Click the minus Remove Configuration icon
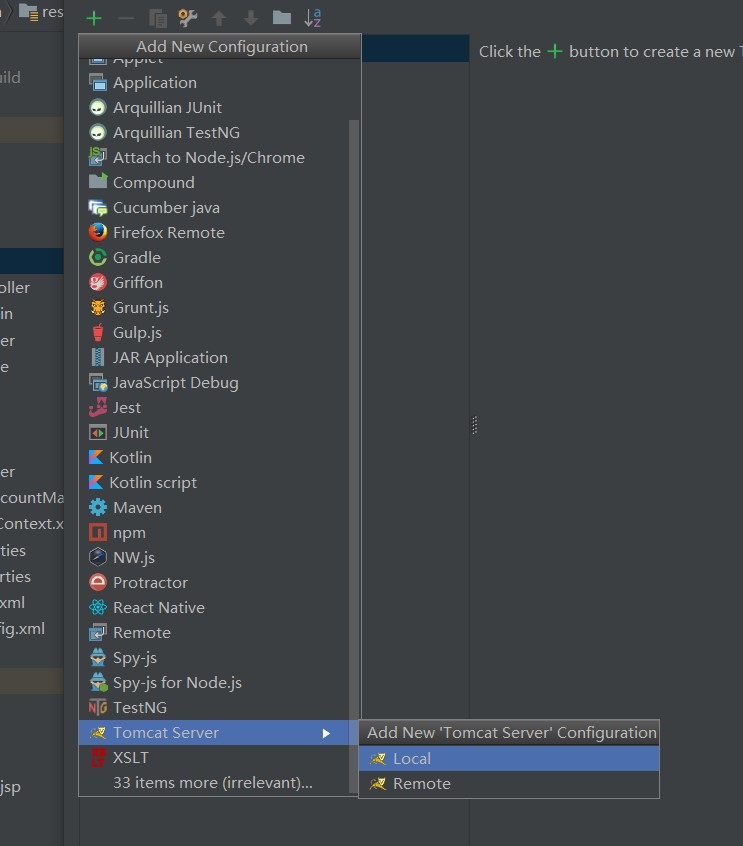The image size is (743, 846). coord(126,18)
